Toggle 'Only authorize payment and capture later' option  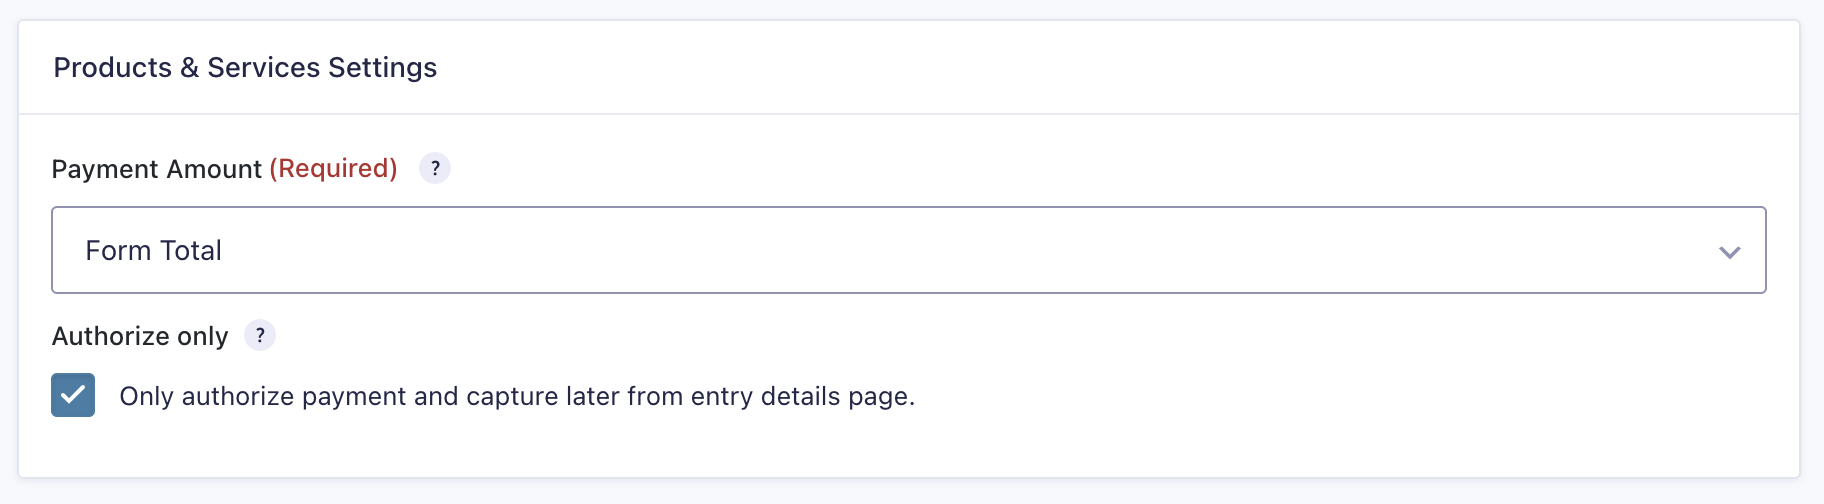click(73, 395)
